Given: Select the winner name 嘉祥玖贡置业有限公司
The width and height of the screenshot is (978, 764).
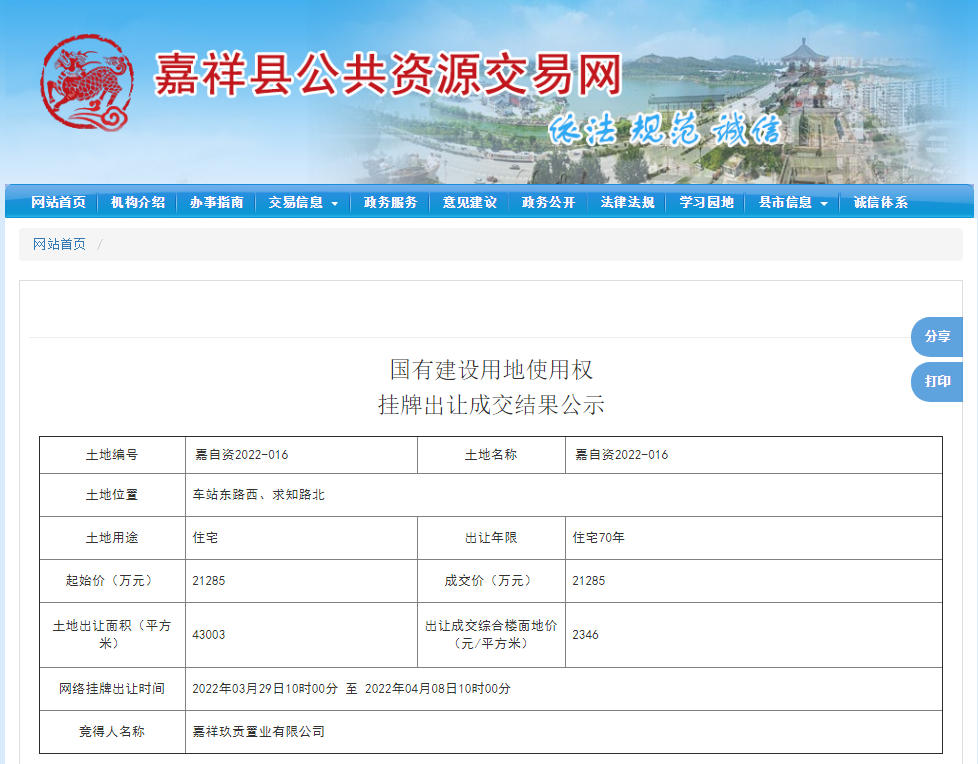Looking at the screenshot, I should [261, 733].
